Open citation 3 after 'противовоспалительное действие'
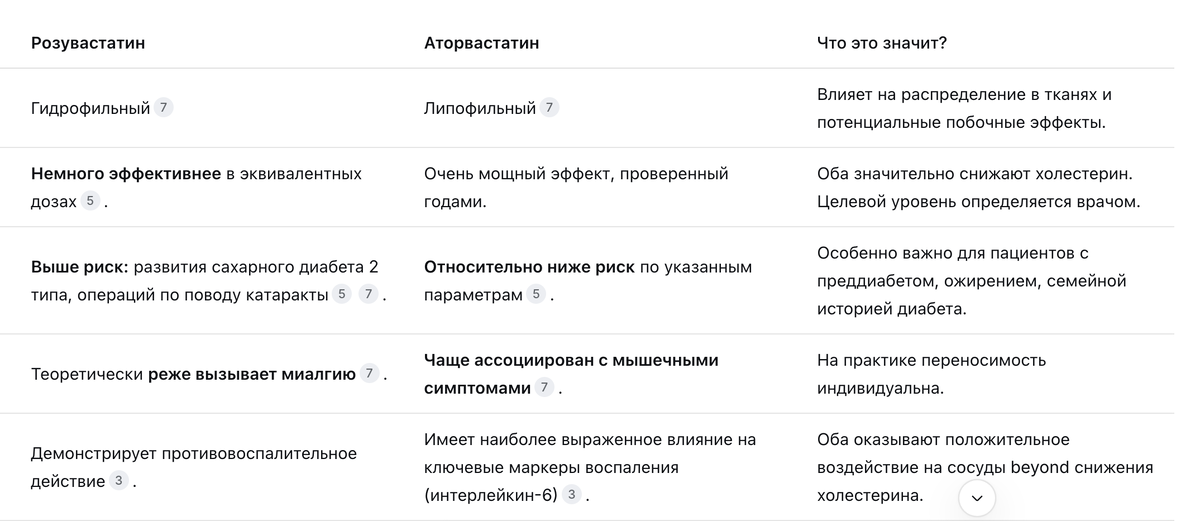This screenshot has width=1200, height=521. [x=119, y=481]
